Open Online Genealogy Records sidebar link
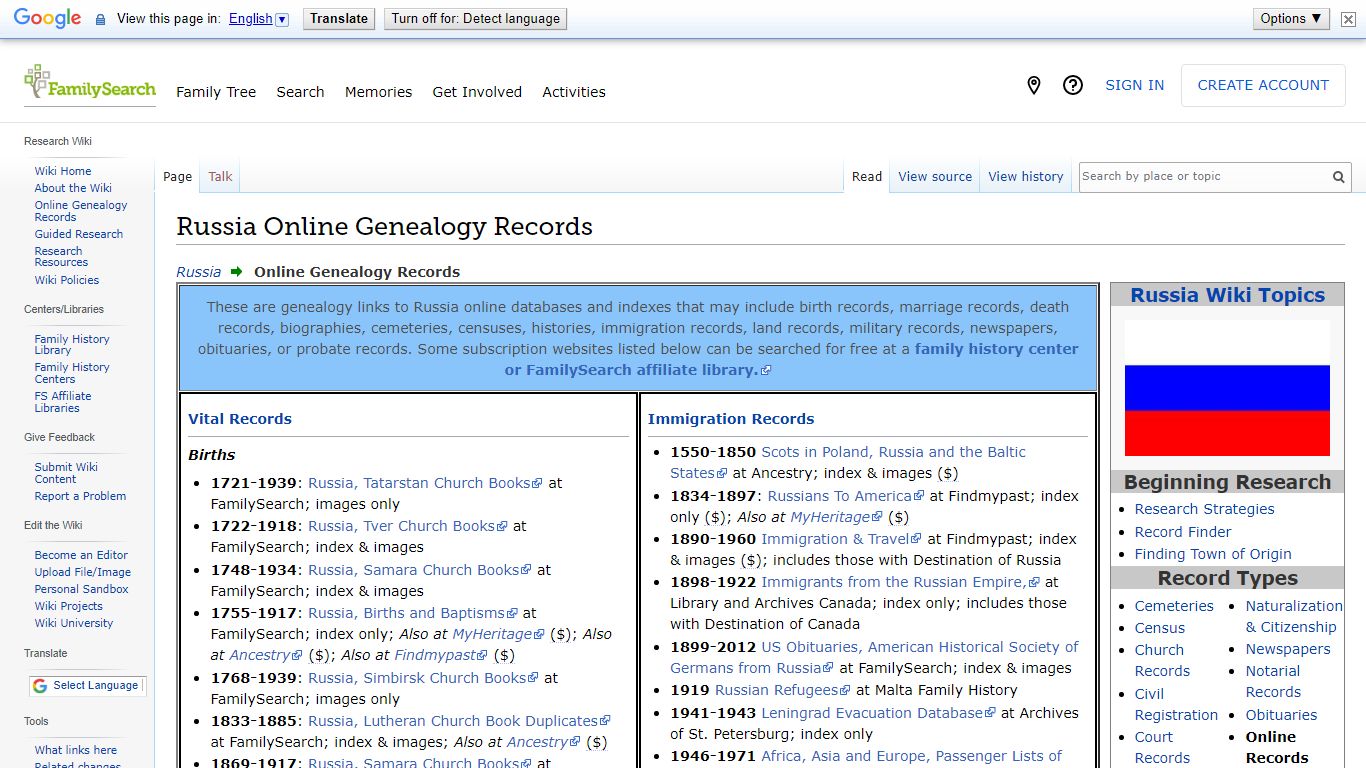The height and width of the screenshot is (768, 1366). (x=81, y=211)
